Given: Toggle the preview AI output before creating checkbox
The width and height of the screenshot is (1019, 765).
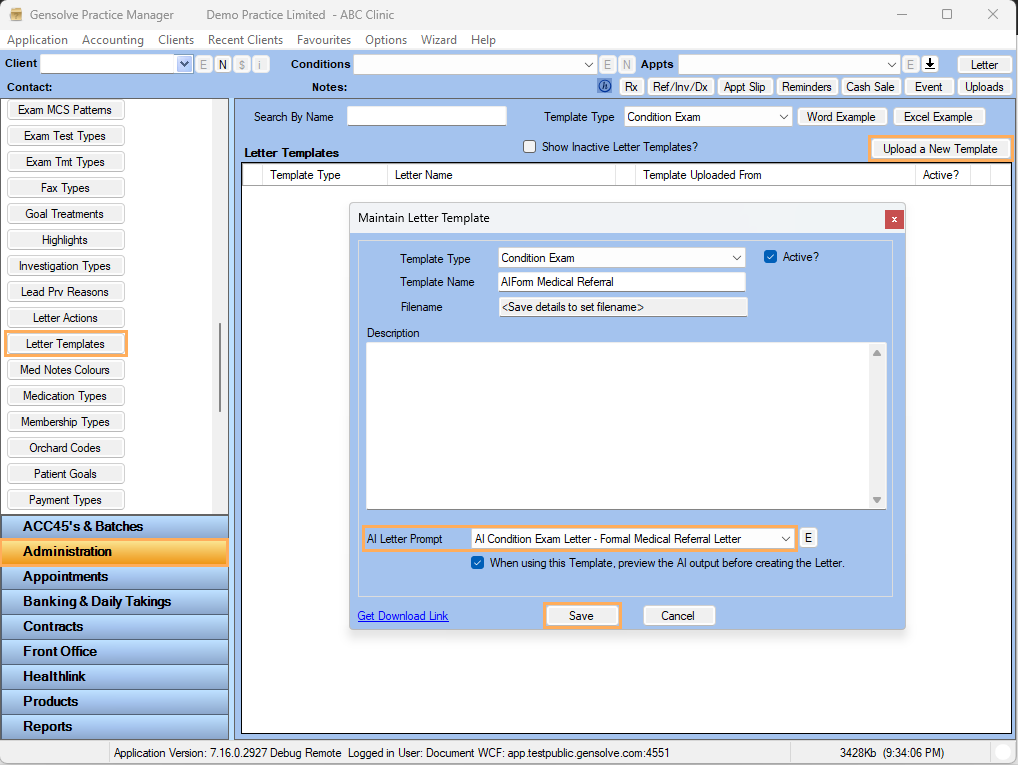Looking at the screenshot, I should tap(478, 563).
